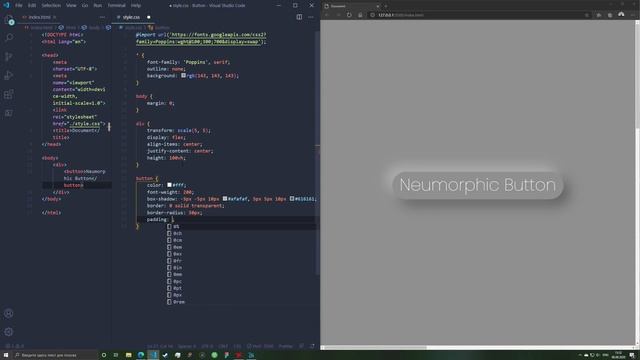Click the green round app icon on taskbar
The image size is (640, 360).
(214, 355)
